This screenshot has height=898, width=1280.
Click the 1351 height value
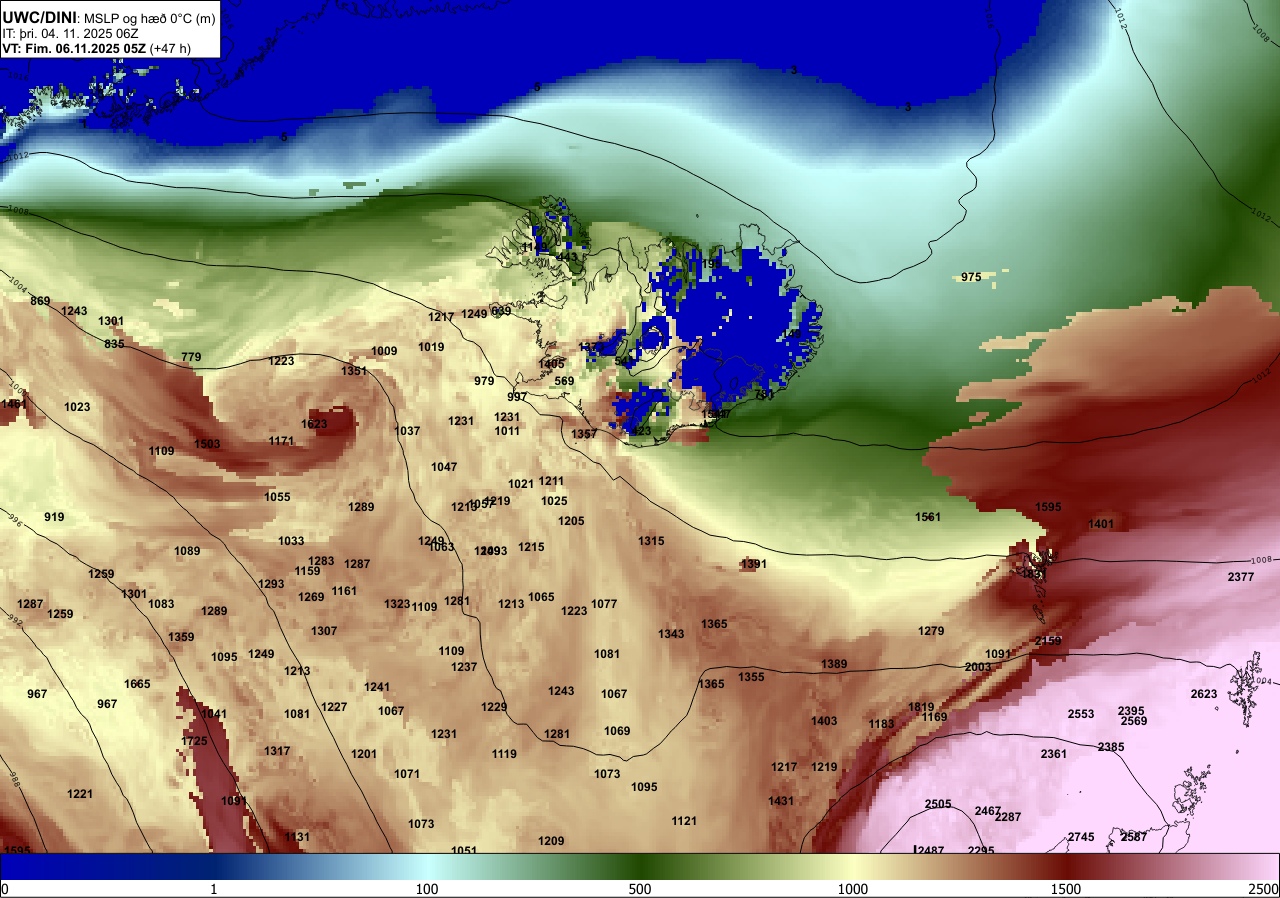pyautogui.click(x=354, y=371)
